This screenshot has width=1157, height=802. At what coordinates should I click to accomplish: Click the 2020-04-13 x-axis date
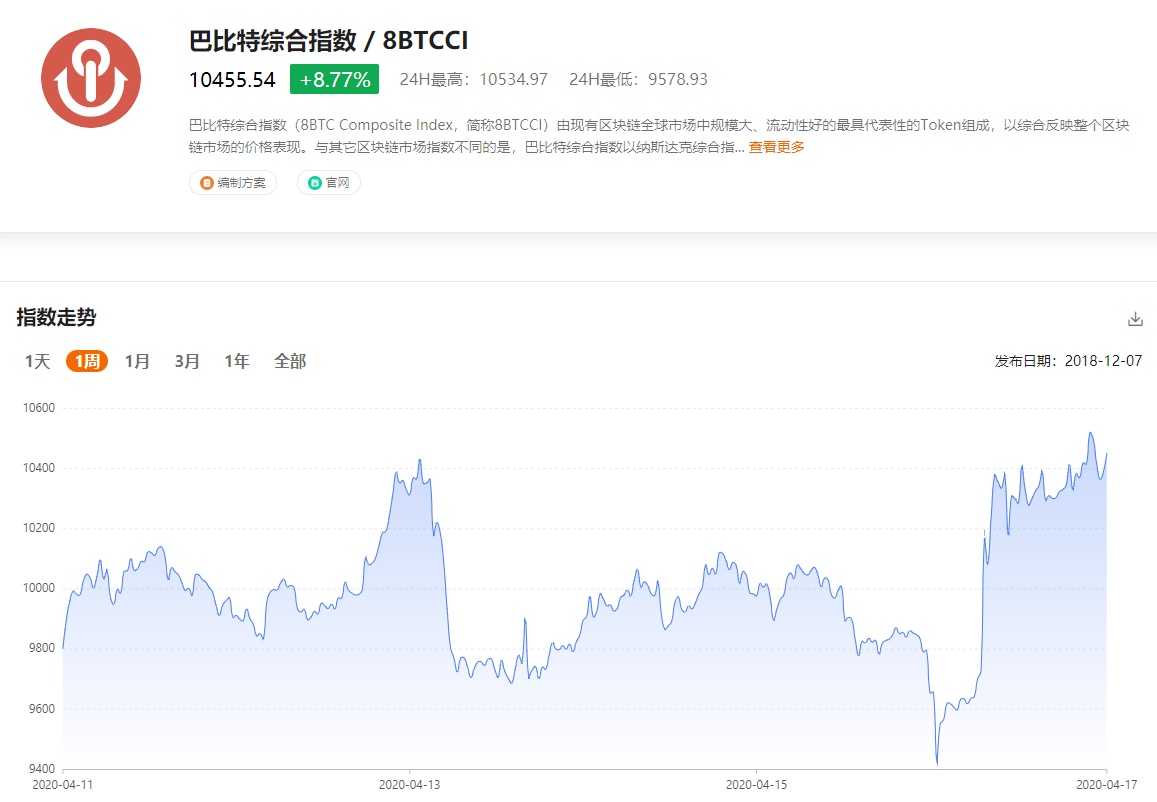[x=410, y=785]
